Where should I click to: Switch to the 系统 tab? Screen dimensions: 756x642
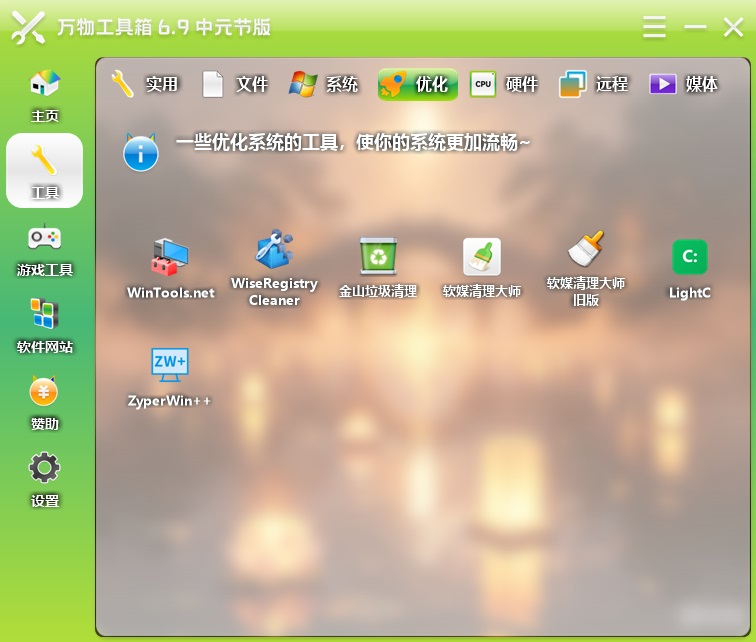point(324,84)
